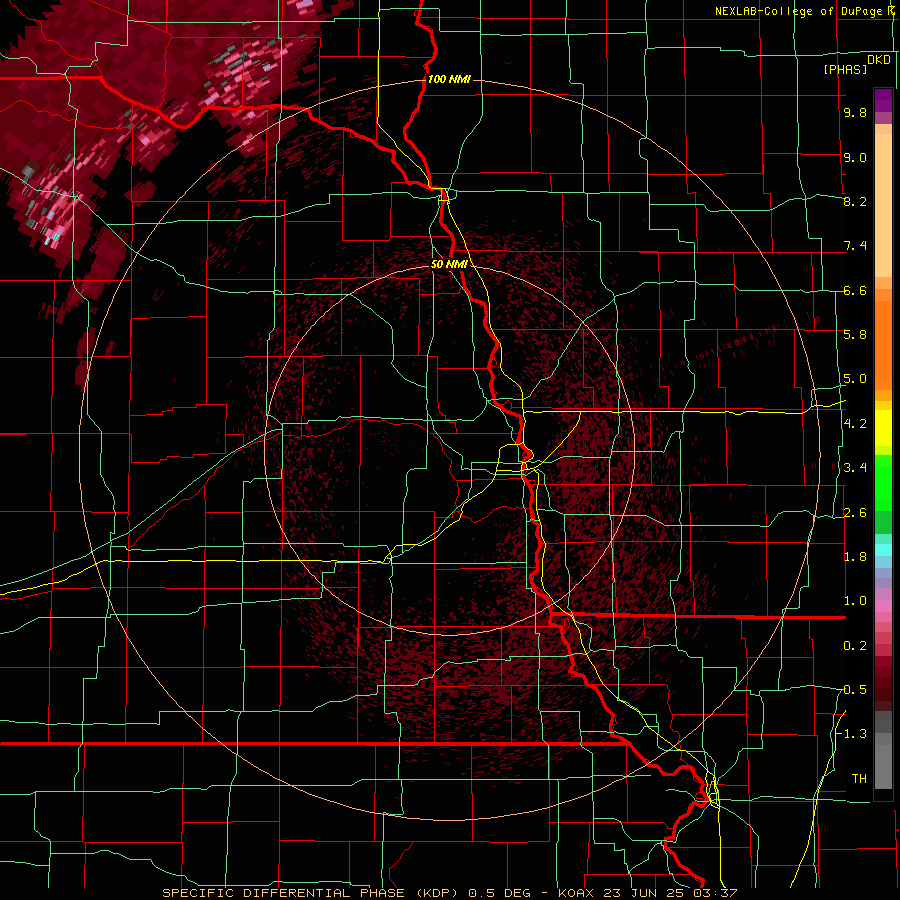Select the 1.3 legend scale value
The width and height of the screenshot is (900, 900).
tap(855, 734)
